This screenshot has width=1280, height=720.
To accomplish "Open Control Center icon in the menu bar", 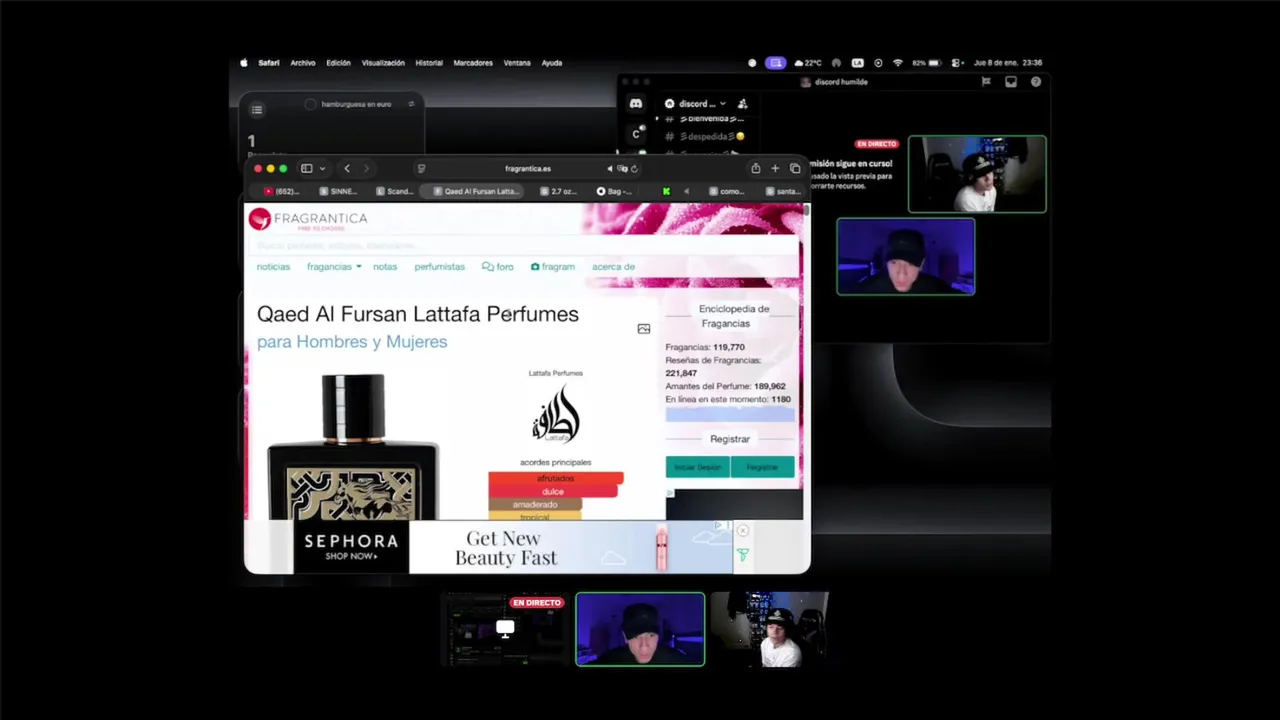I will pos(956,63).
